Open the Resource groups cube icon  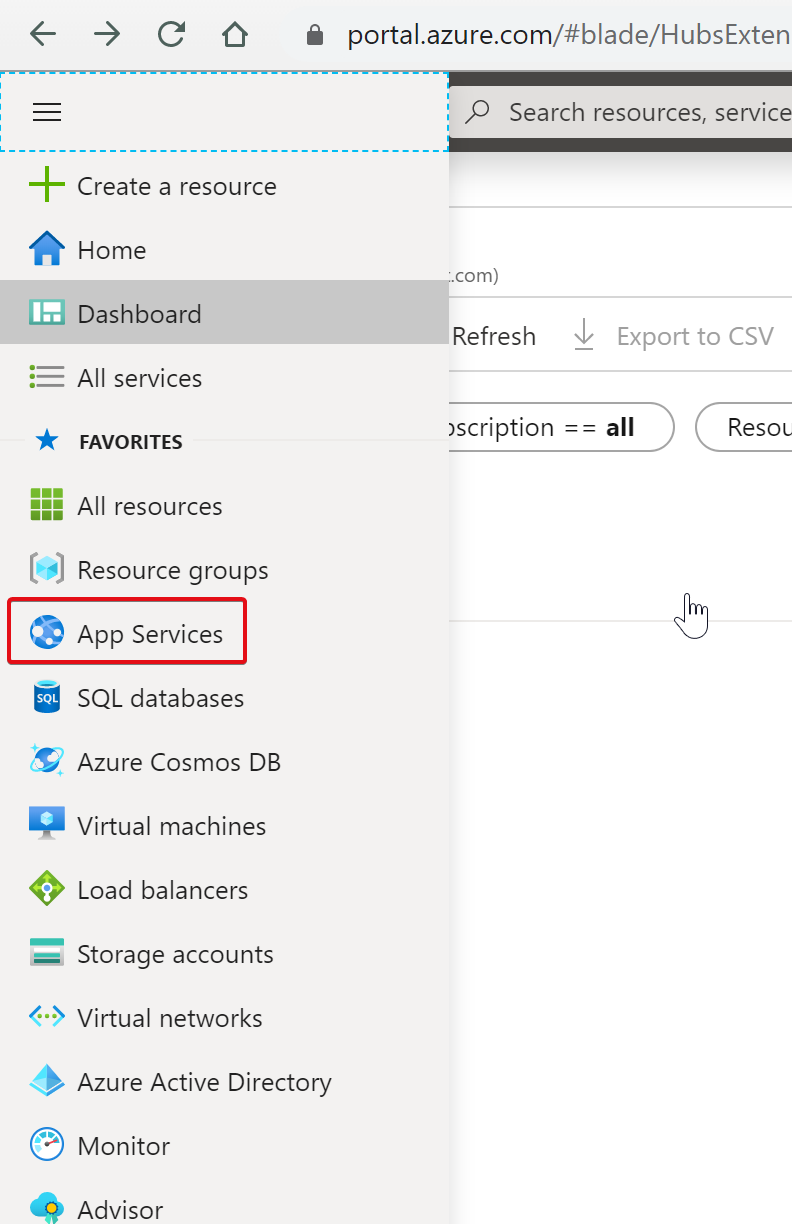(x=47, y=570)
